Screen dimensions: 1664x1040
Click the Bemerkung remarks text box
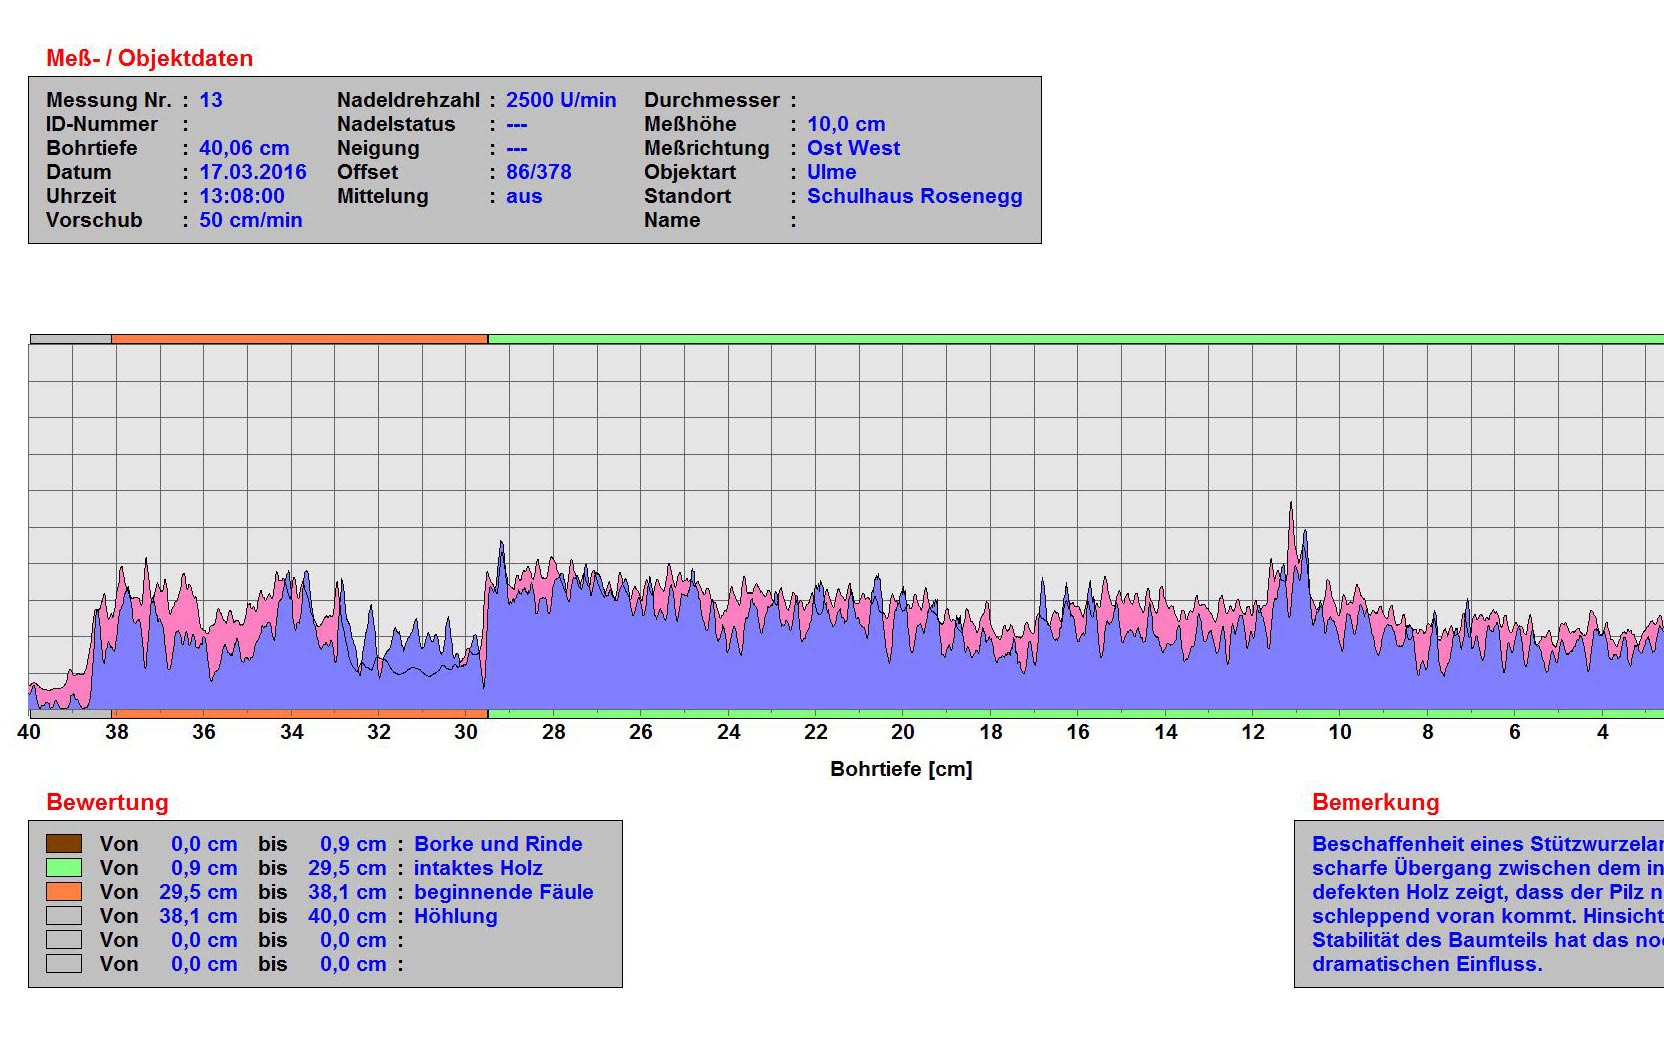click(x=1480, y=904)
